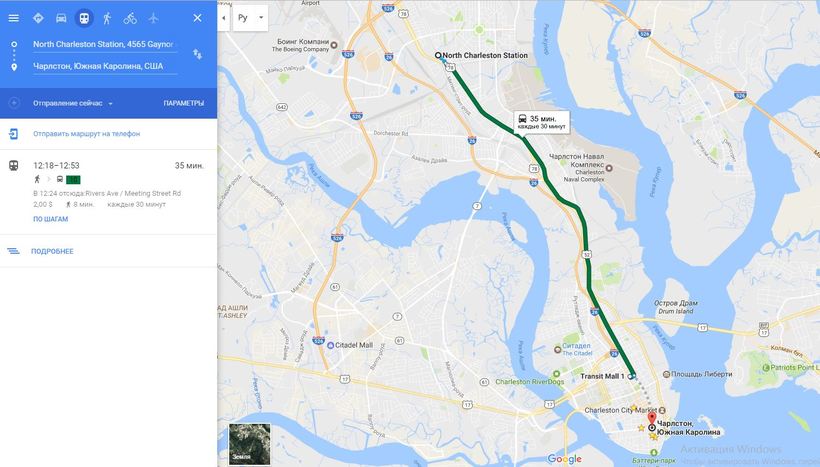Send route to phone link
The image size is (820, 467).
86,133
